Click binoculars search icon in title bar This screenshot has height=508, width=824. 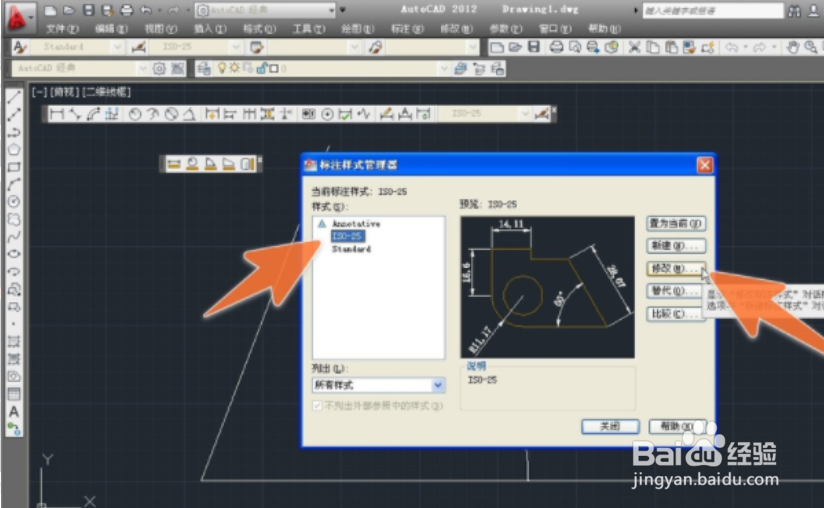[795, 11]
